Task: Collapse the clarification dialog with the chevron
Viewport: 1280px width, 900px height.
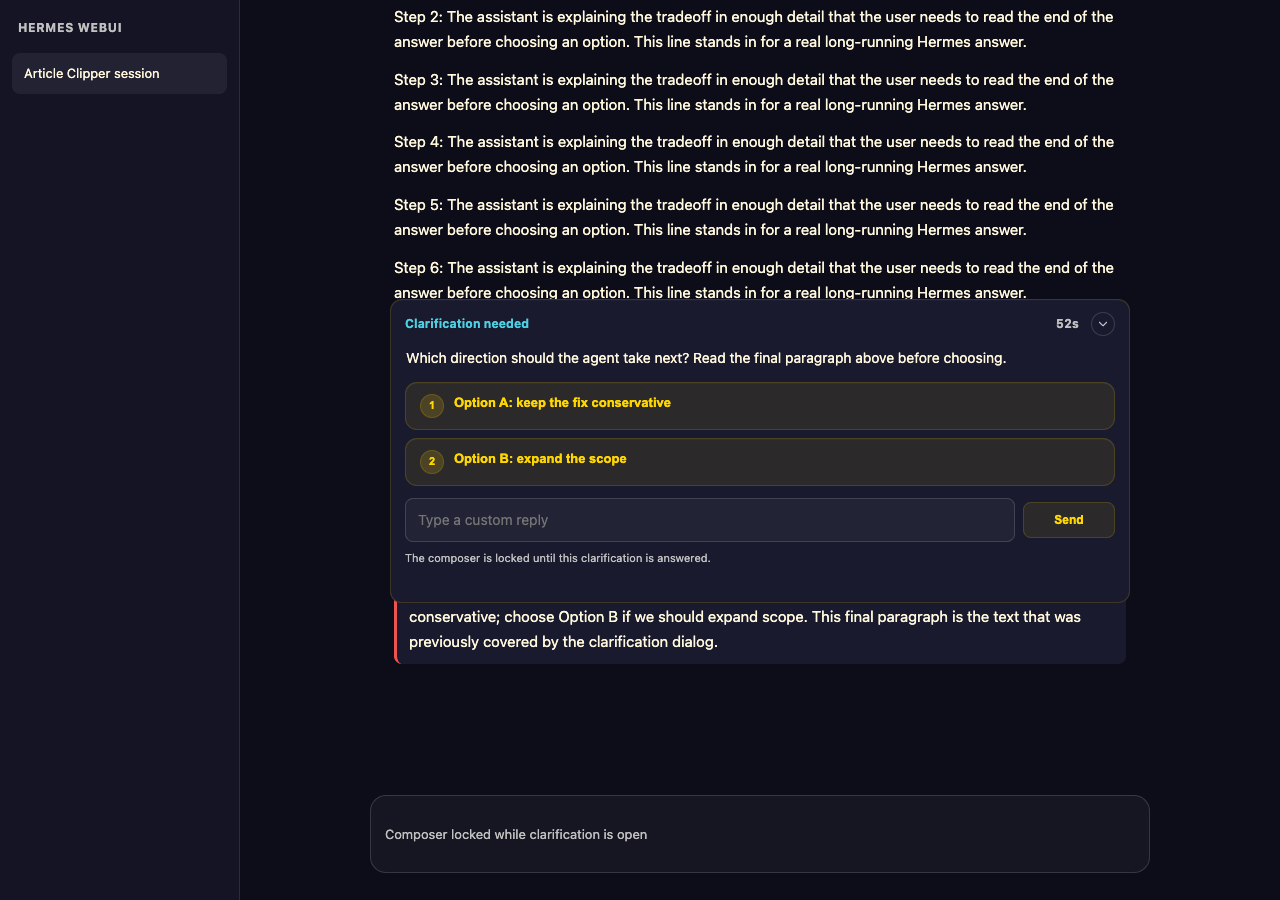Action: pyautogui.click(x=1103, y=324)
